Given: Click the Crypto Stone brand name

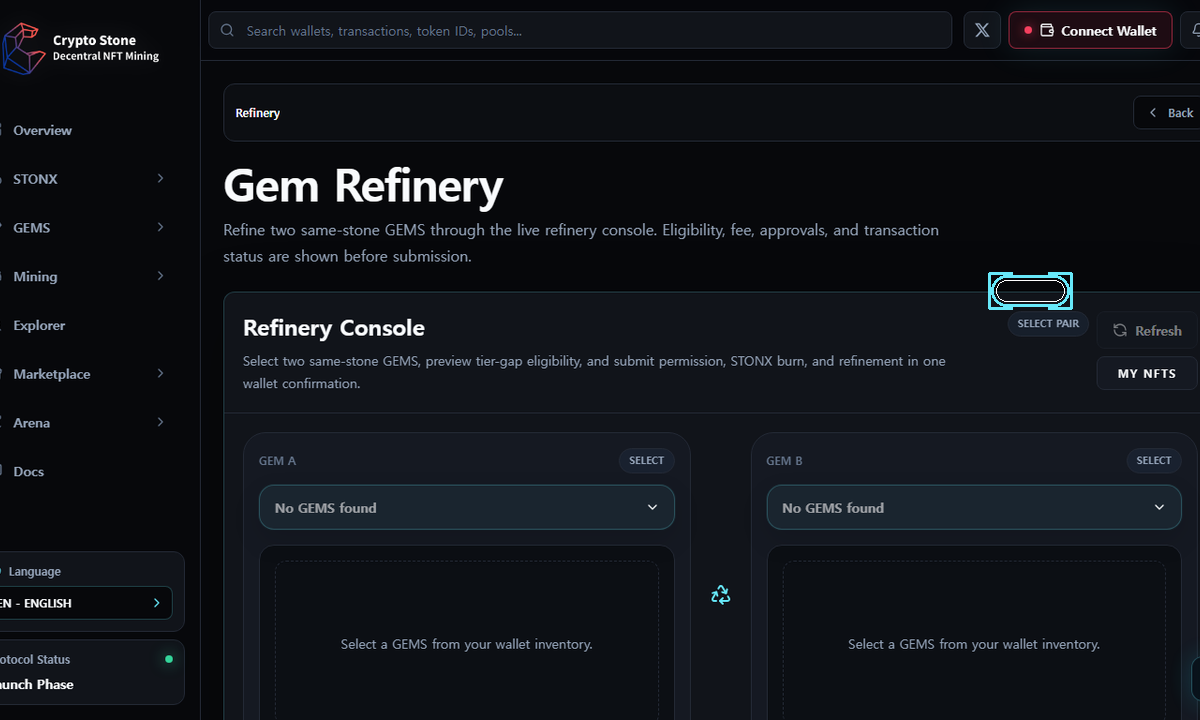Looking at the screenshot, I should click(94, 41).
